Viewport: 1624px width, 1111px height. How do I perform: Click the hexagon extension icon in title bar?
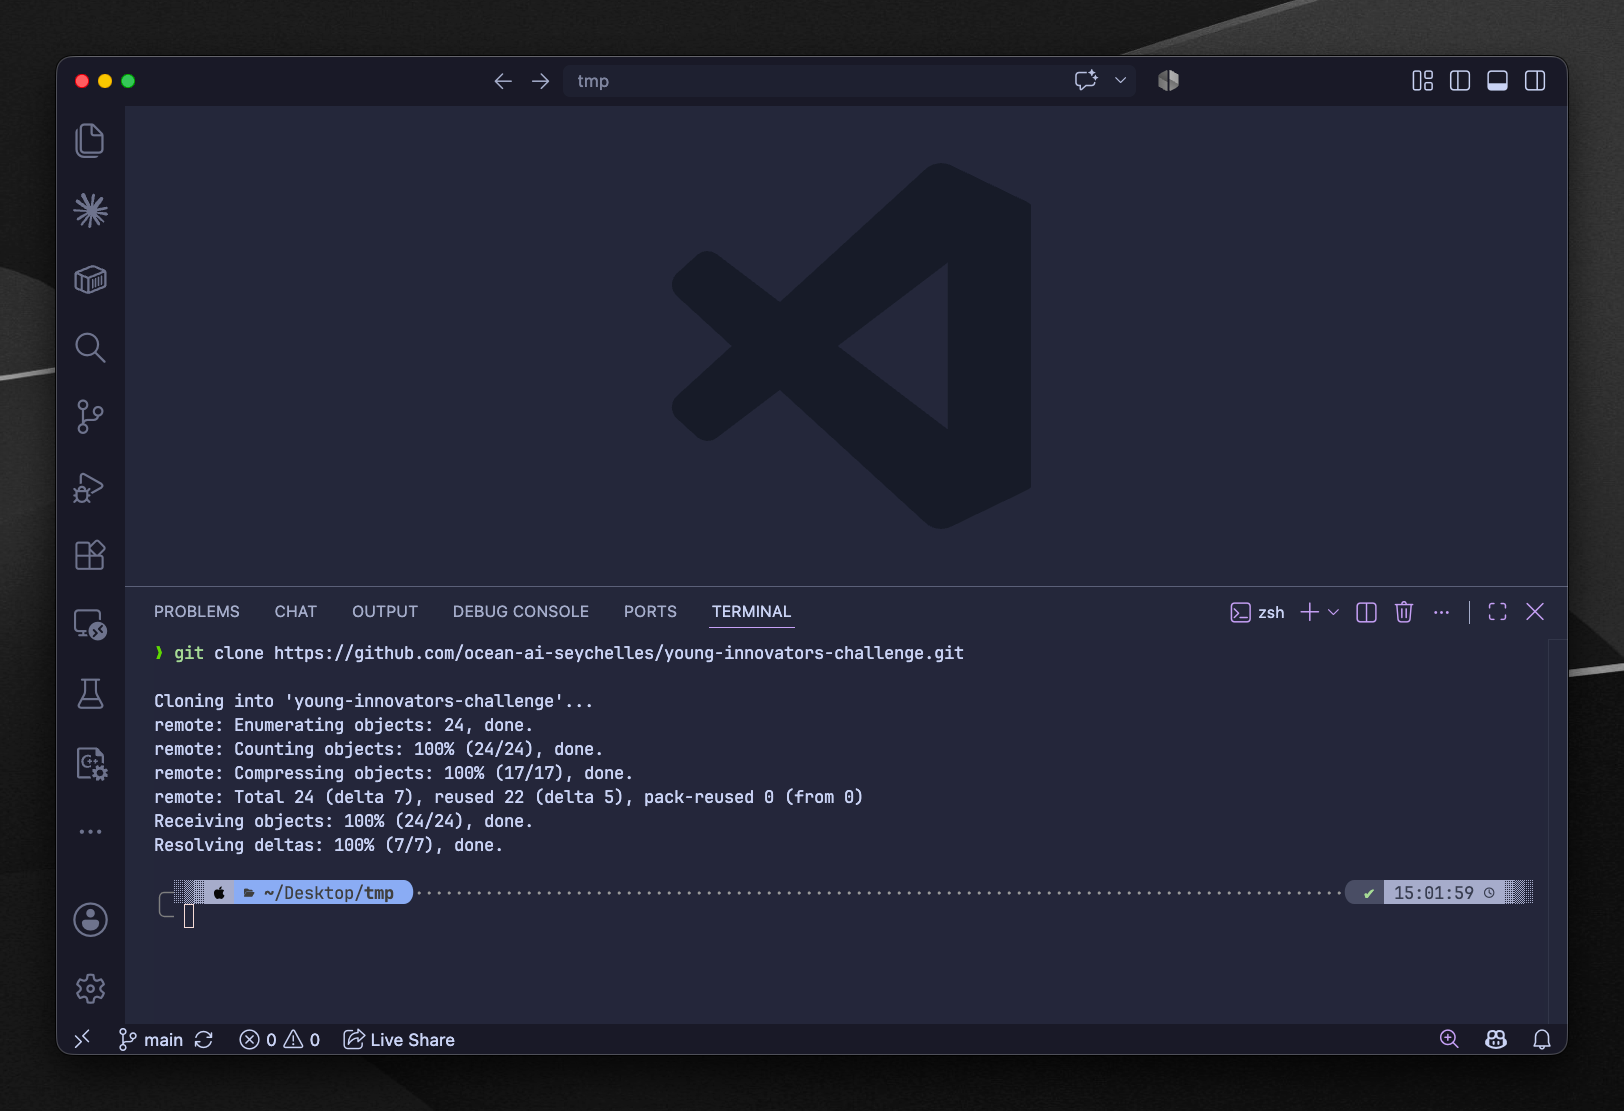click(x=1168, y=80)
